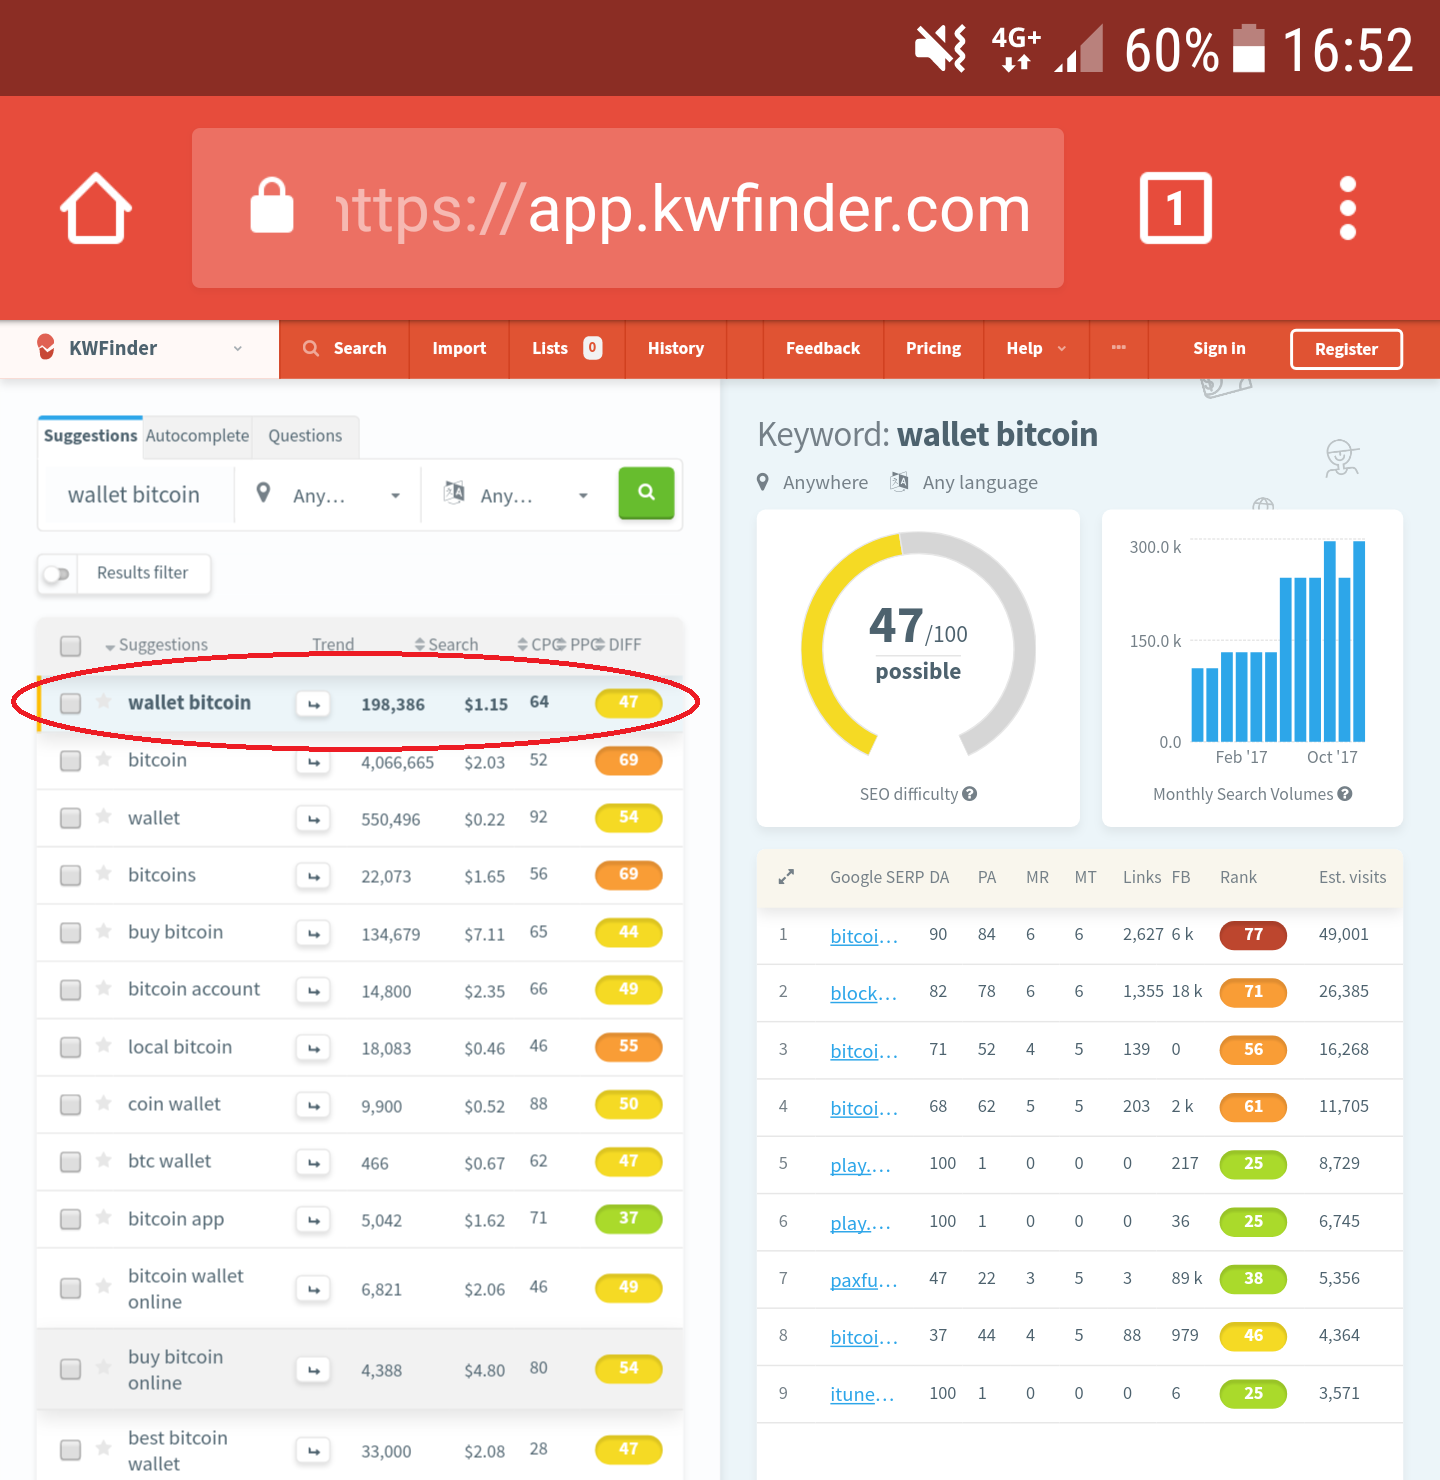This screenshot has height=1480, width=1440.
Task: Open the location 'Any...' dropdown
Action: pos(327,495)
